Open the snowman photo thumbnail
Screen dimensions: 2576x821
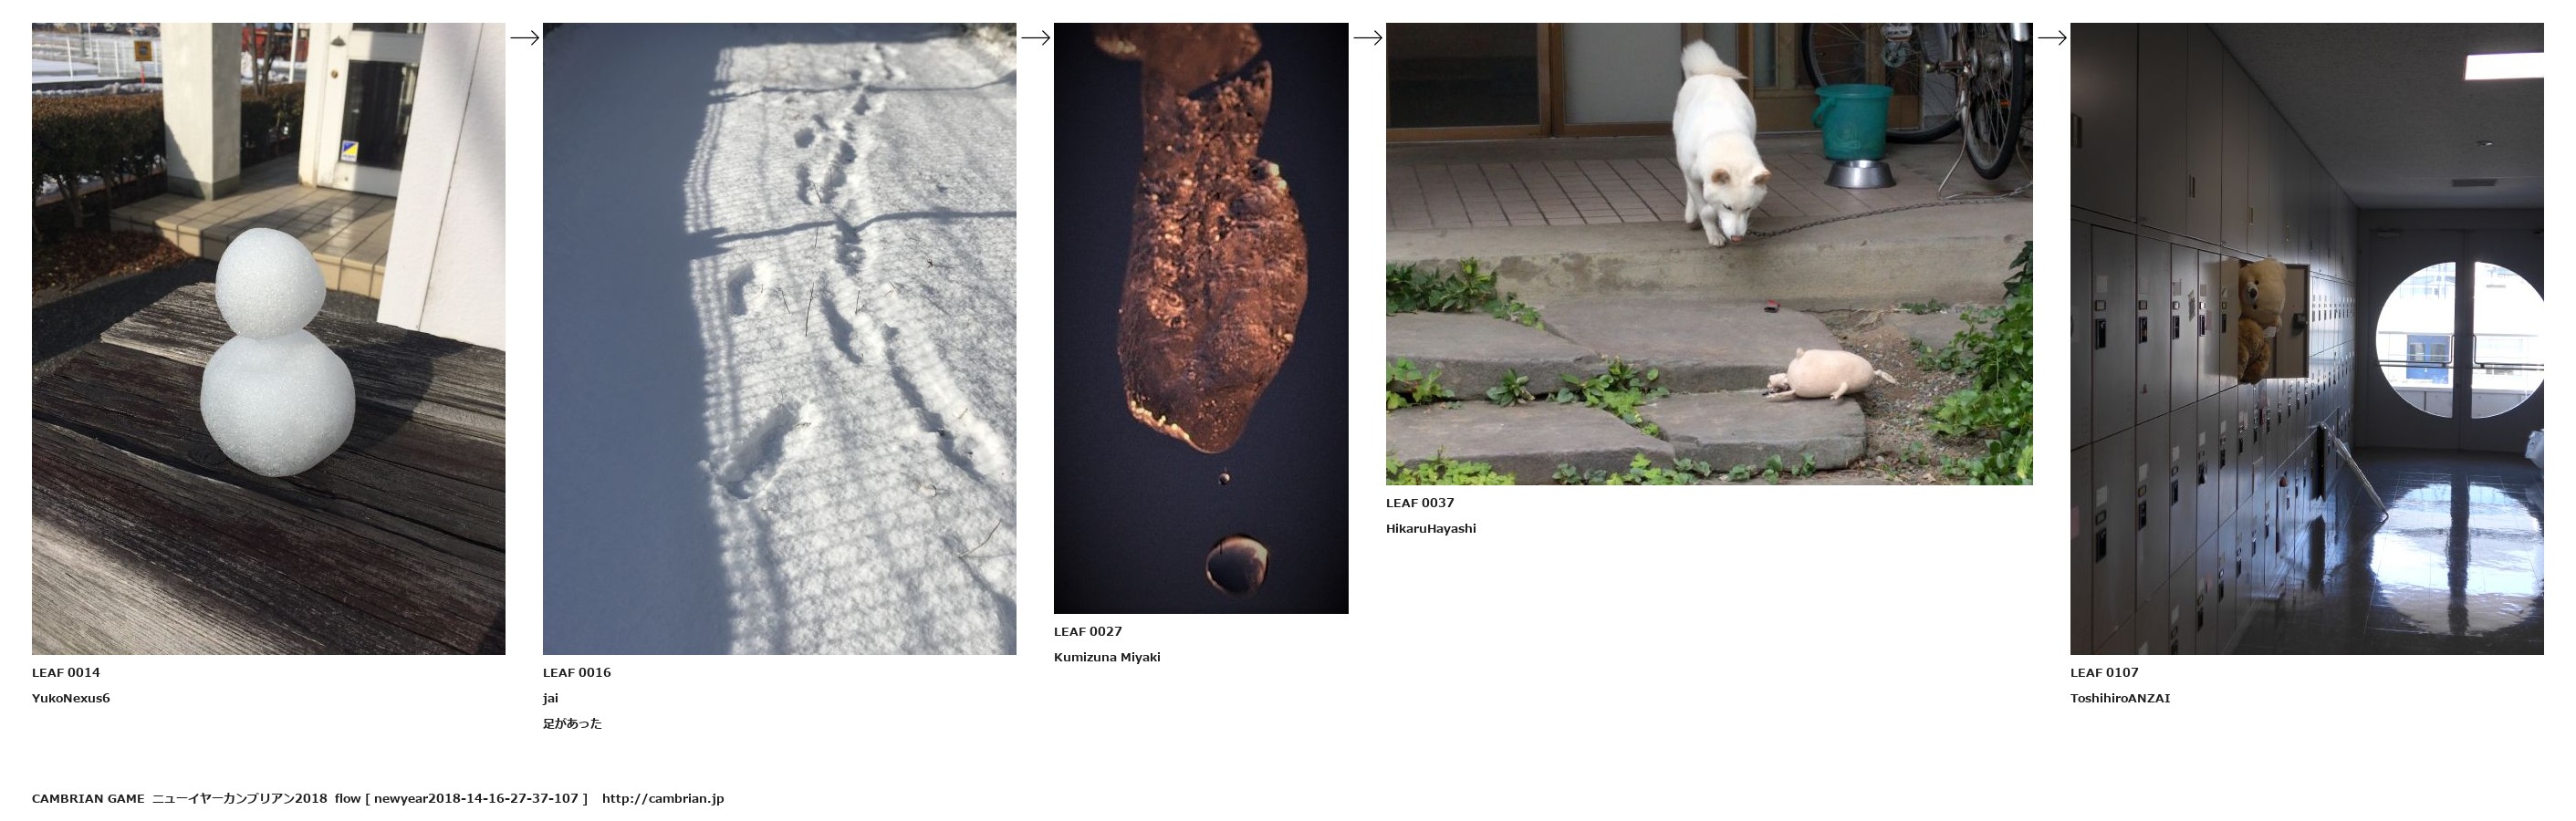point(268,339)
